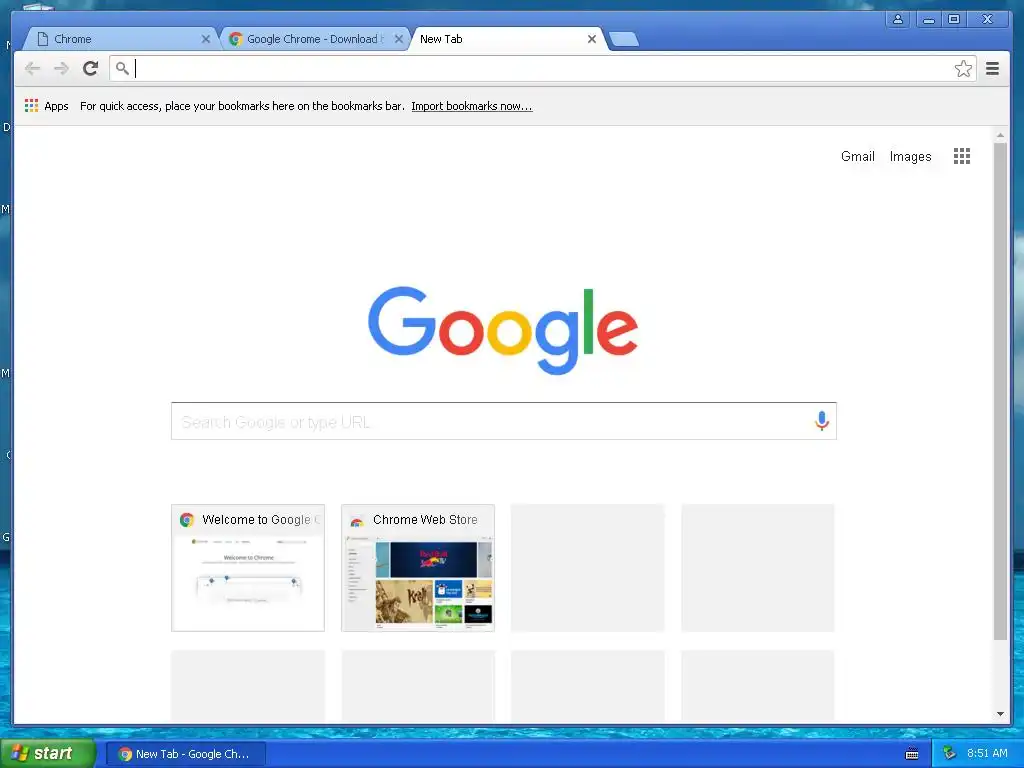The image size is (1024, 768).
Task: Start voice search with microphone icon
Action: point(822,421)
